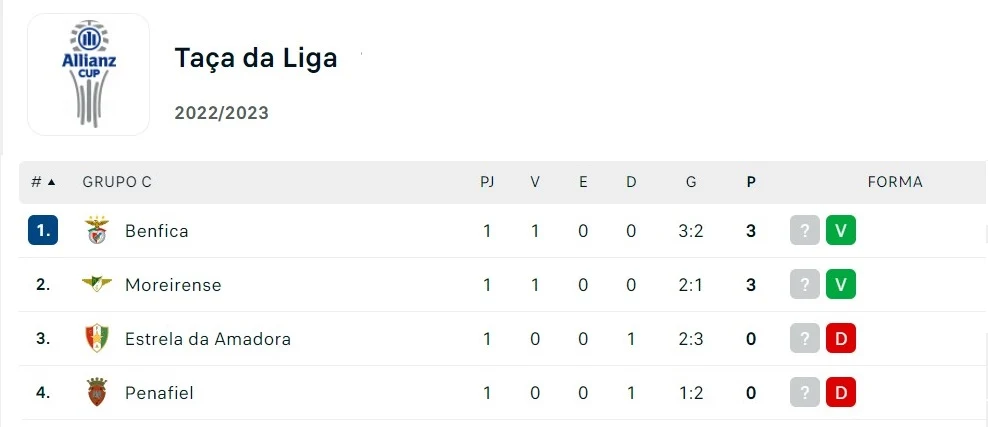
Task: Open the Estrela da Amadora team link
Action: pos(208,339)
